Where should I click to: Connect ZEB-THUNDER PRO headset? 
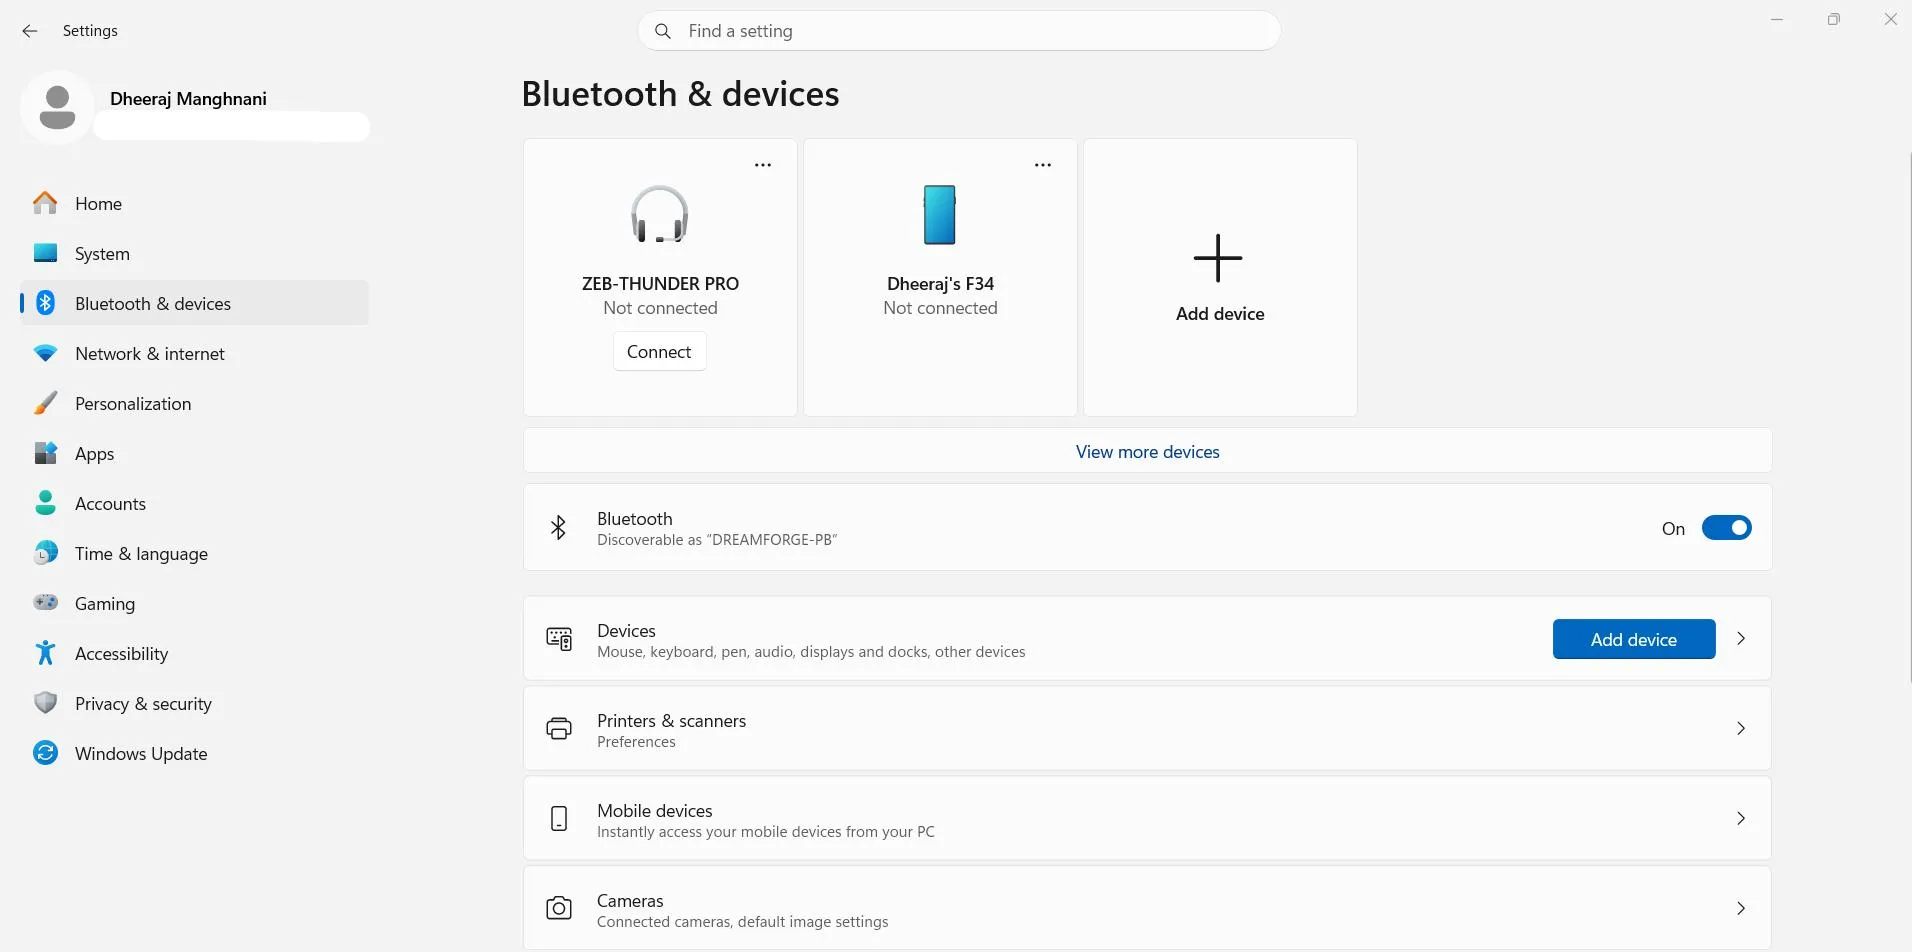point(659,352)
